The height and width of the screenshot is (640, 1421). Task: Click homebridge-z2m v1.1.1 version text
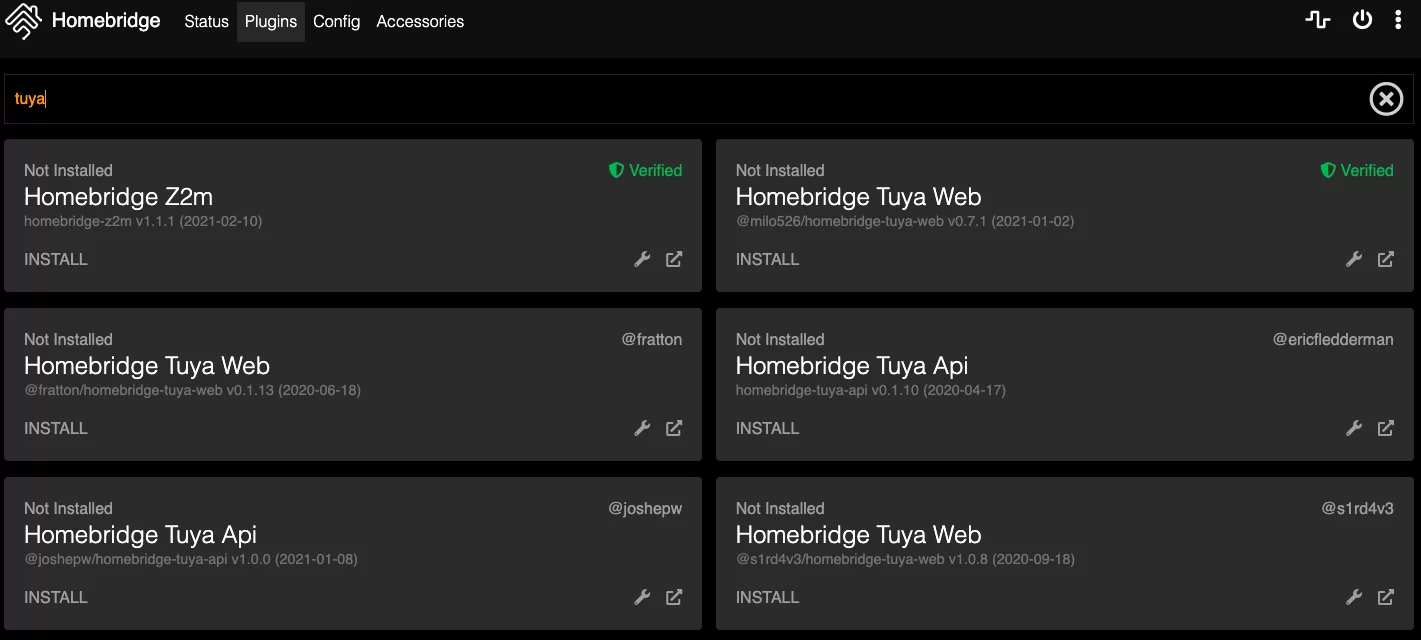click(143, 221)
